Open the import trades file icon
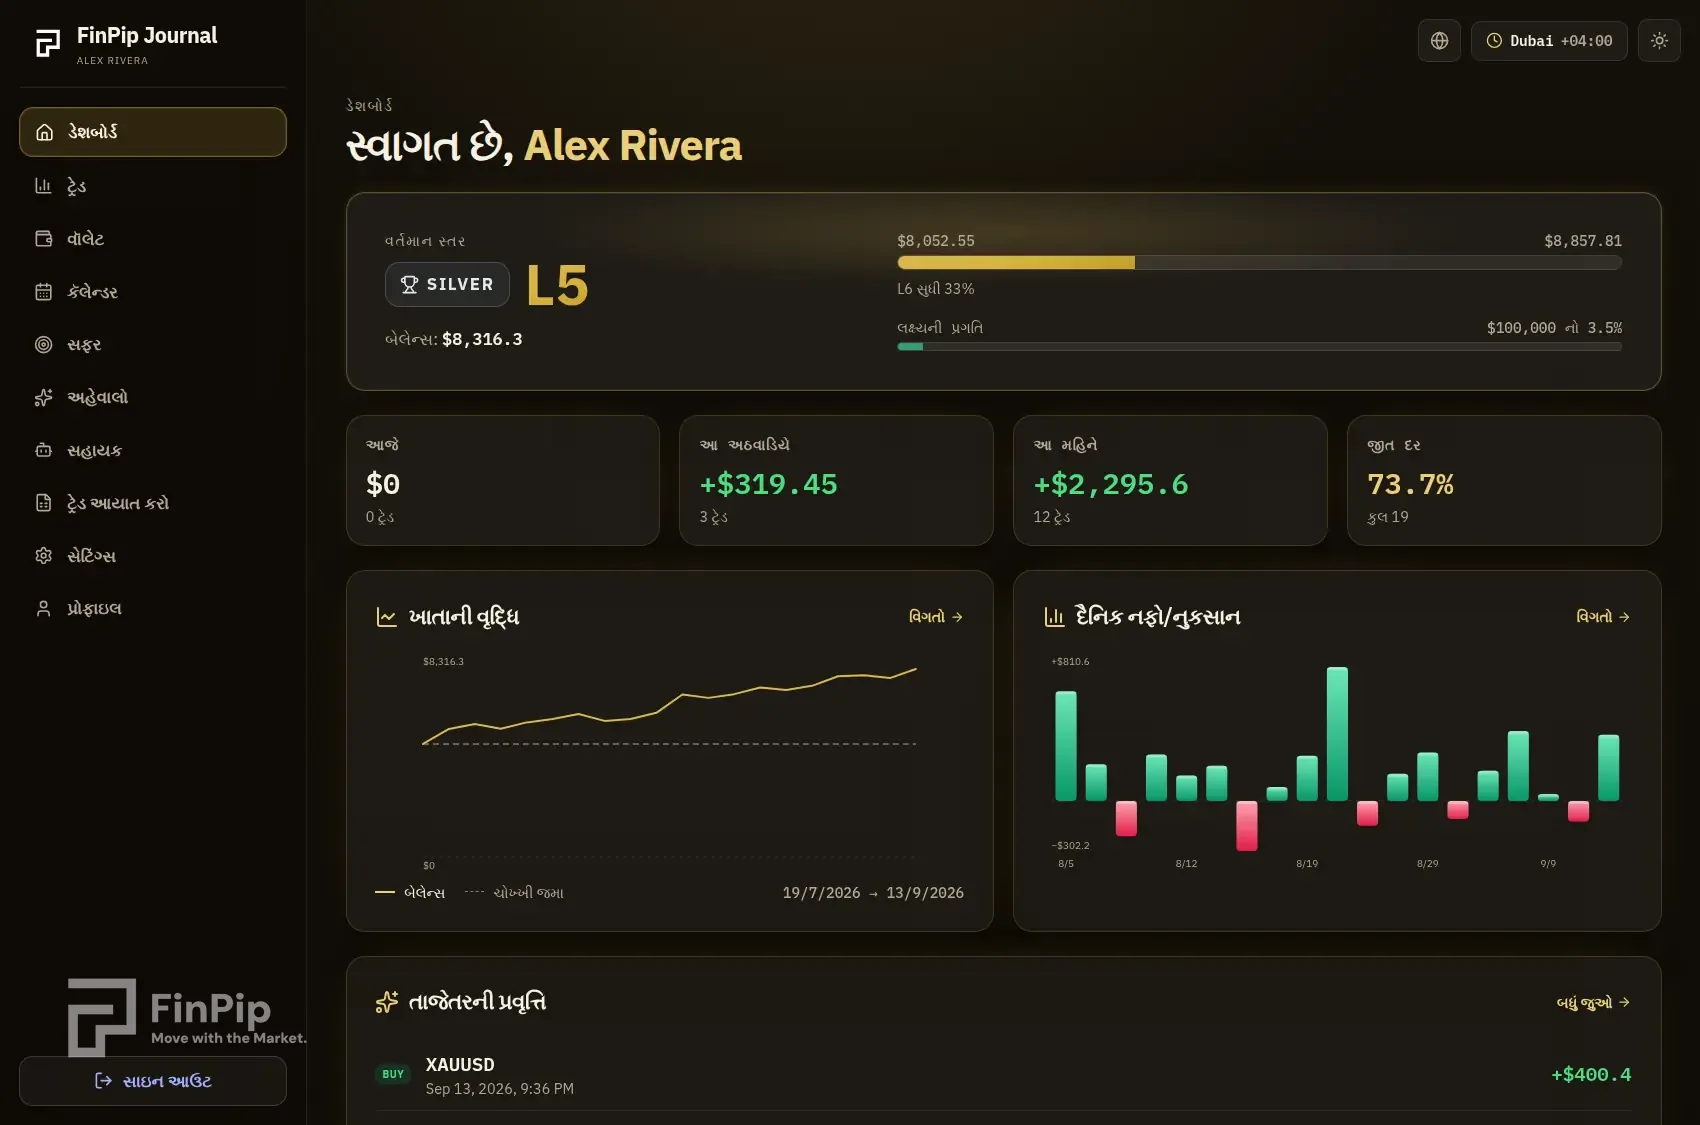The image size is (1700, 1125). pyautogui.click(x=43, y=503)
